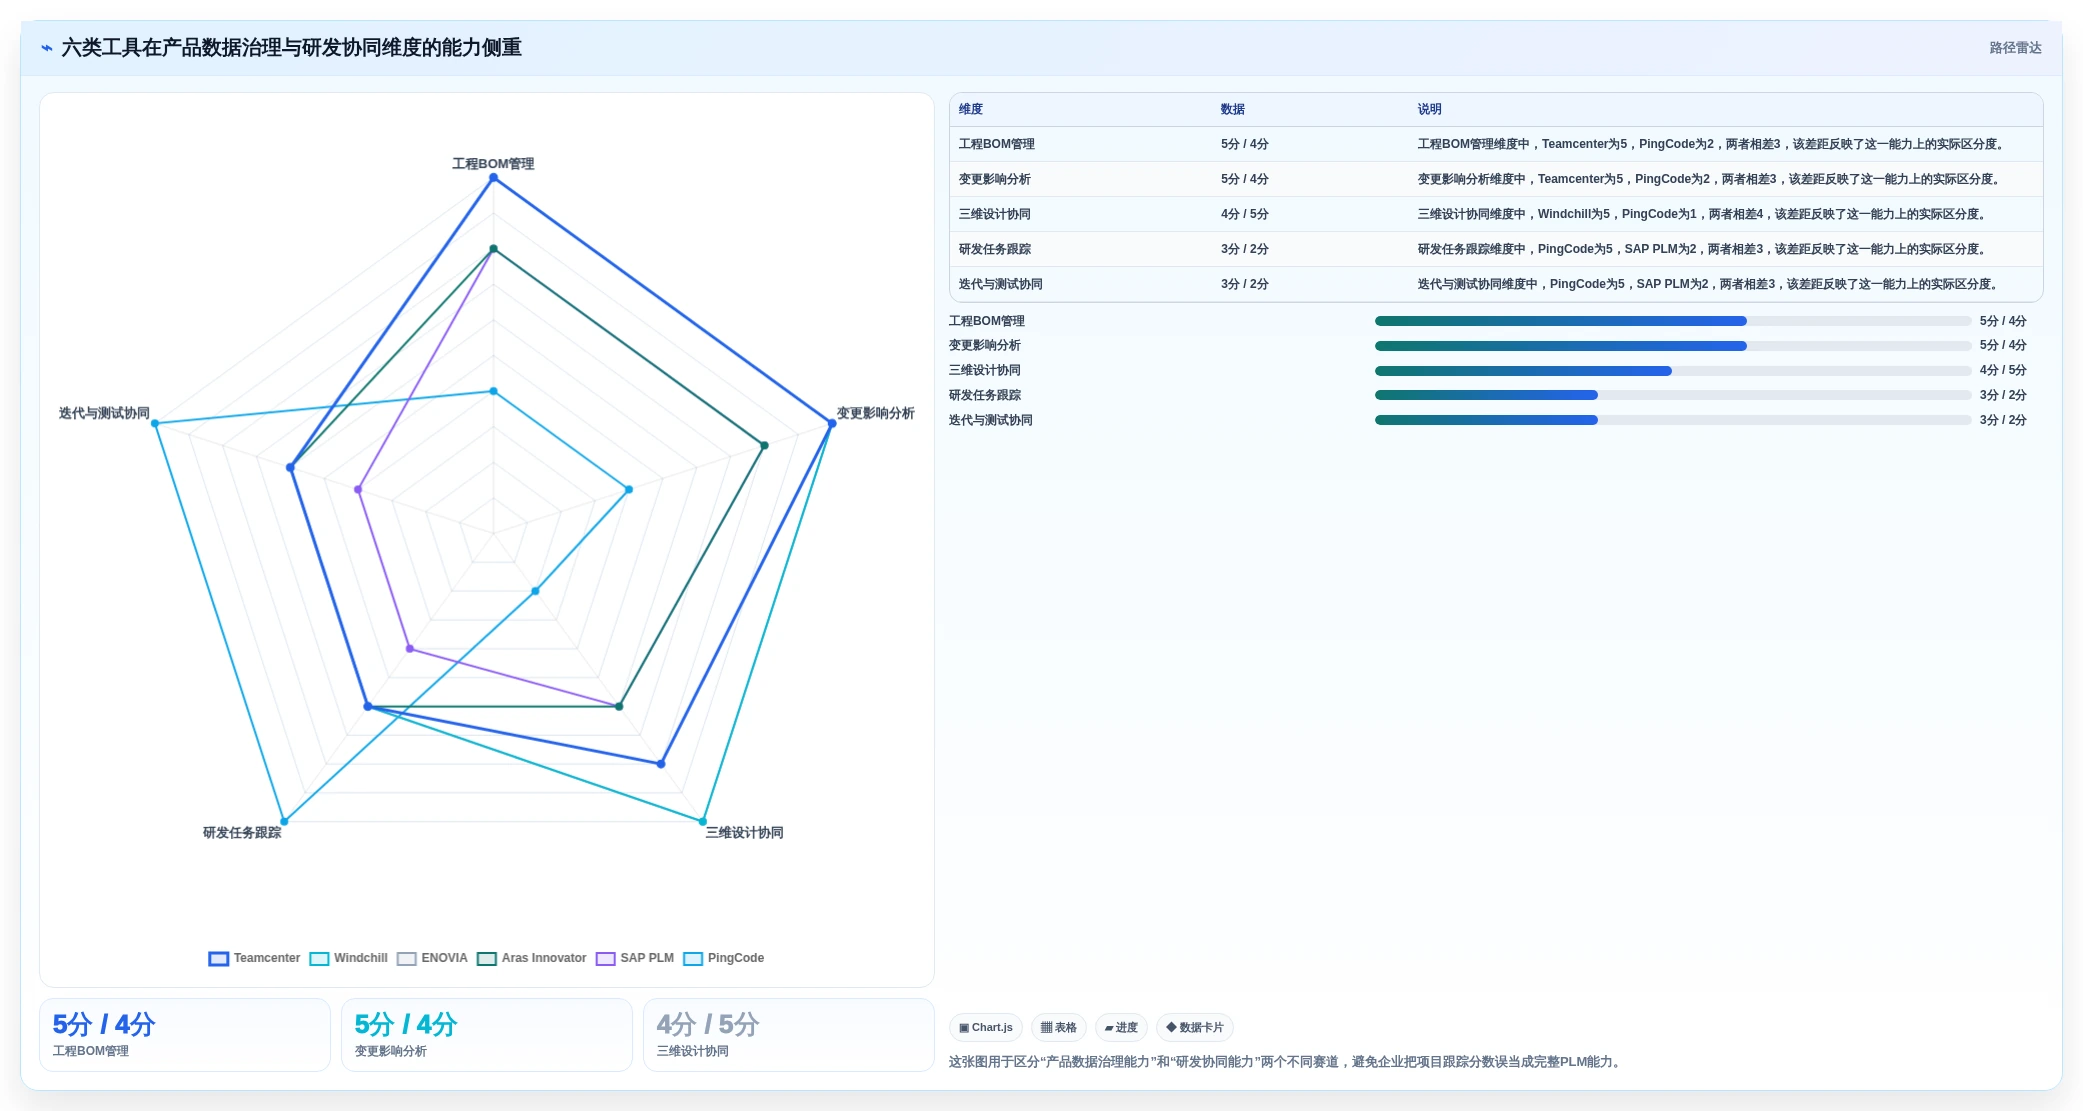This screenshot has width=2083, height=1111.
Task: Click the 4分 / 5分 table data cell
Action: coord(1245,214)
